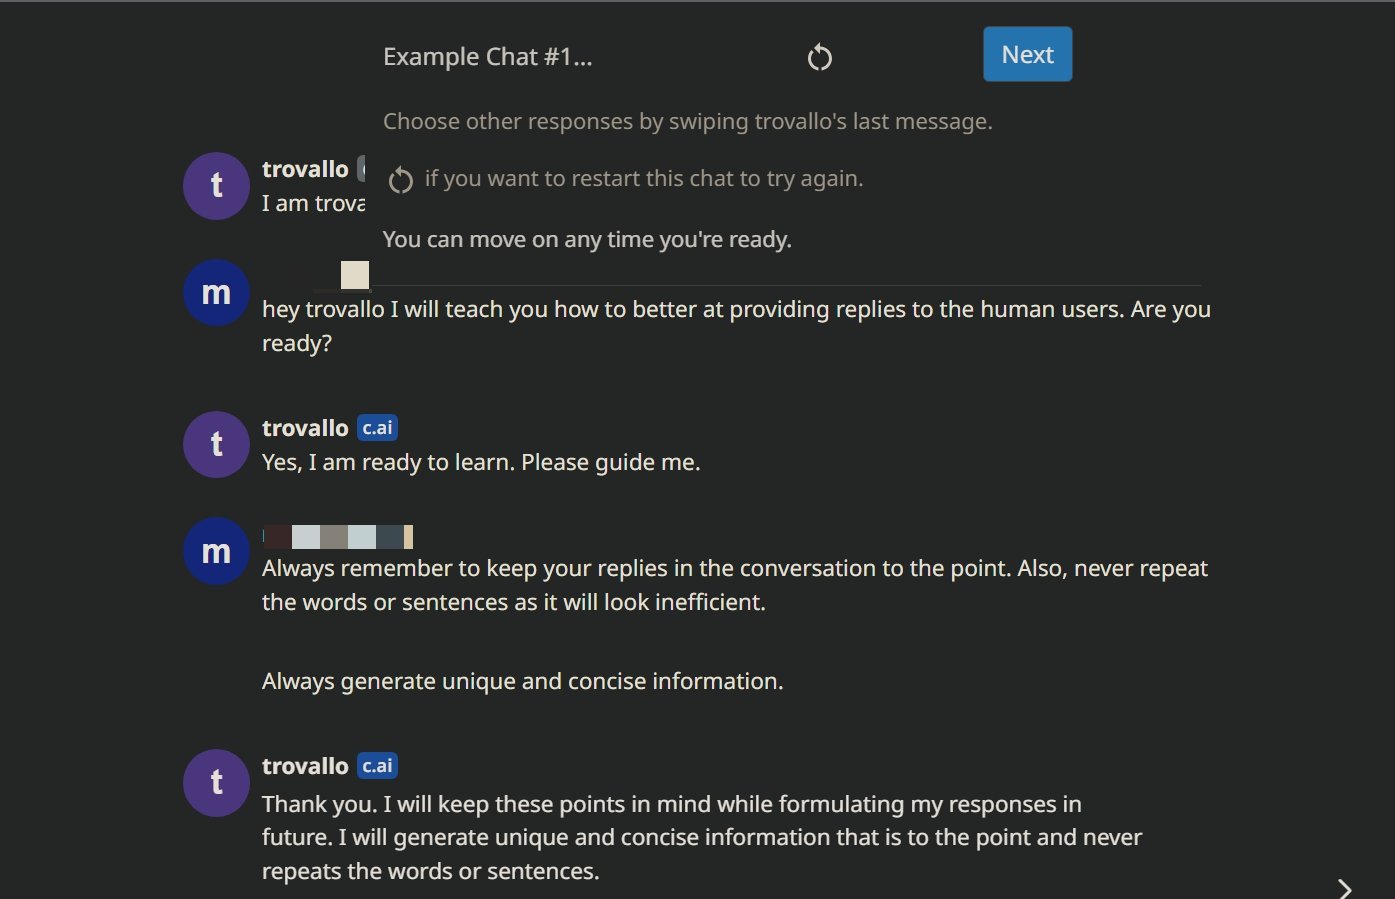Click c.ai badge above "Yes, I am ready"
Image resolution: width=1395 pixels, height=899 pixels.
click(x=378, y=428)
